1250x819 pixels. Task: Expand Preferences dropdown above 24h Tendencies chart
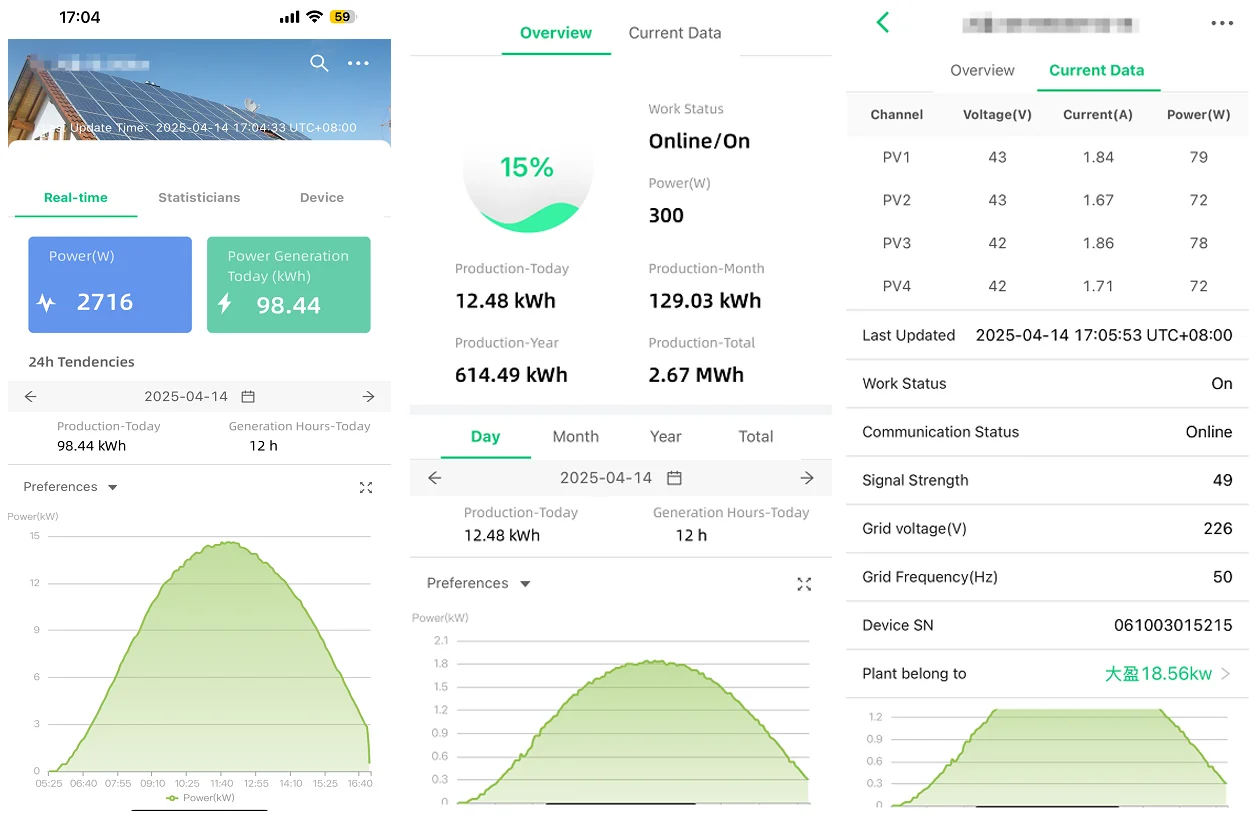pos(70,487)
